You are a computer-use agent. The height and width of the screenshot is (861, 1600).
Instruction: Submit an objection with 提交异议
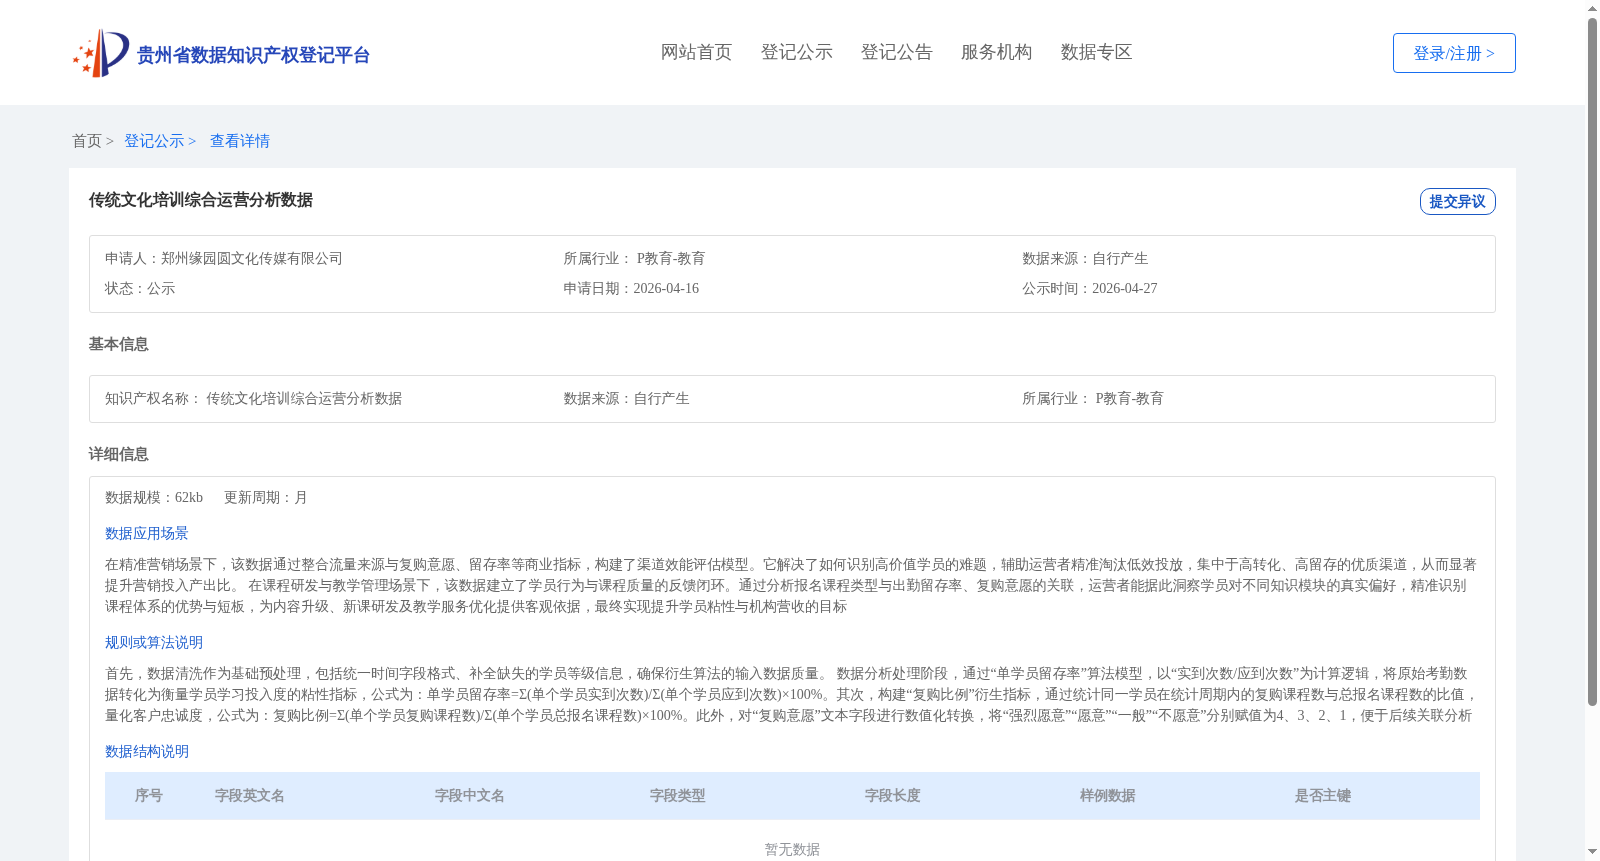(x=1457, y=201)
